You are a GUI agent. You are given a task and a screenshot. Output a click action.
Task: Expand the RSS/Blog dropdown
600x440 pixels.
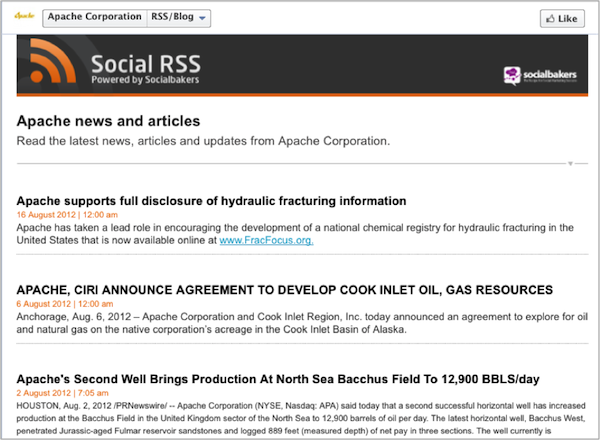point(179,18)
